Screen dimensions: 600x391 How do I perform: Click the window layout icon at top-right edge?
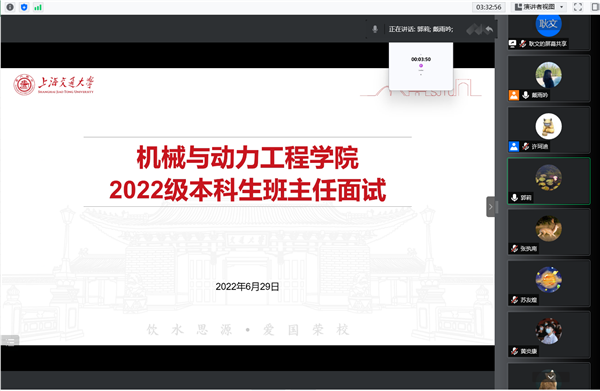pos(595,7)
